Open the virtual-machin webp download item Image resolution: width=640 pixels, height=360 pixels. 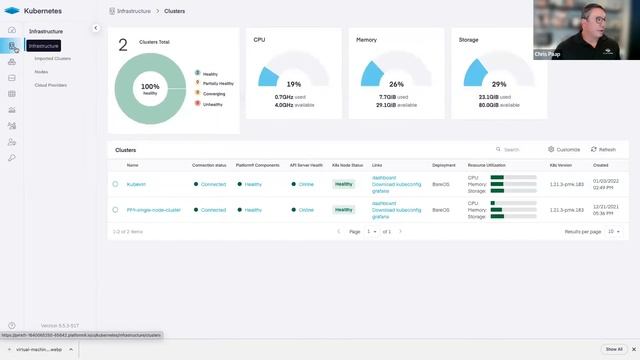click(39, 349)
